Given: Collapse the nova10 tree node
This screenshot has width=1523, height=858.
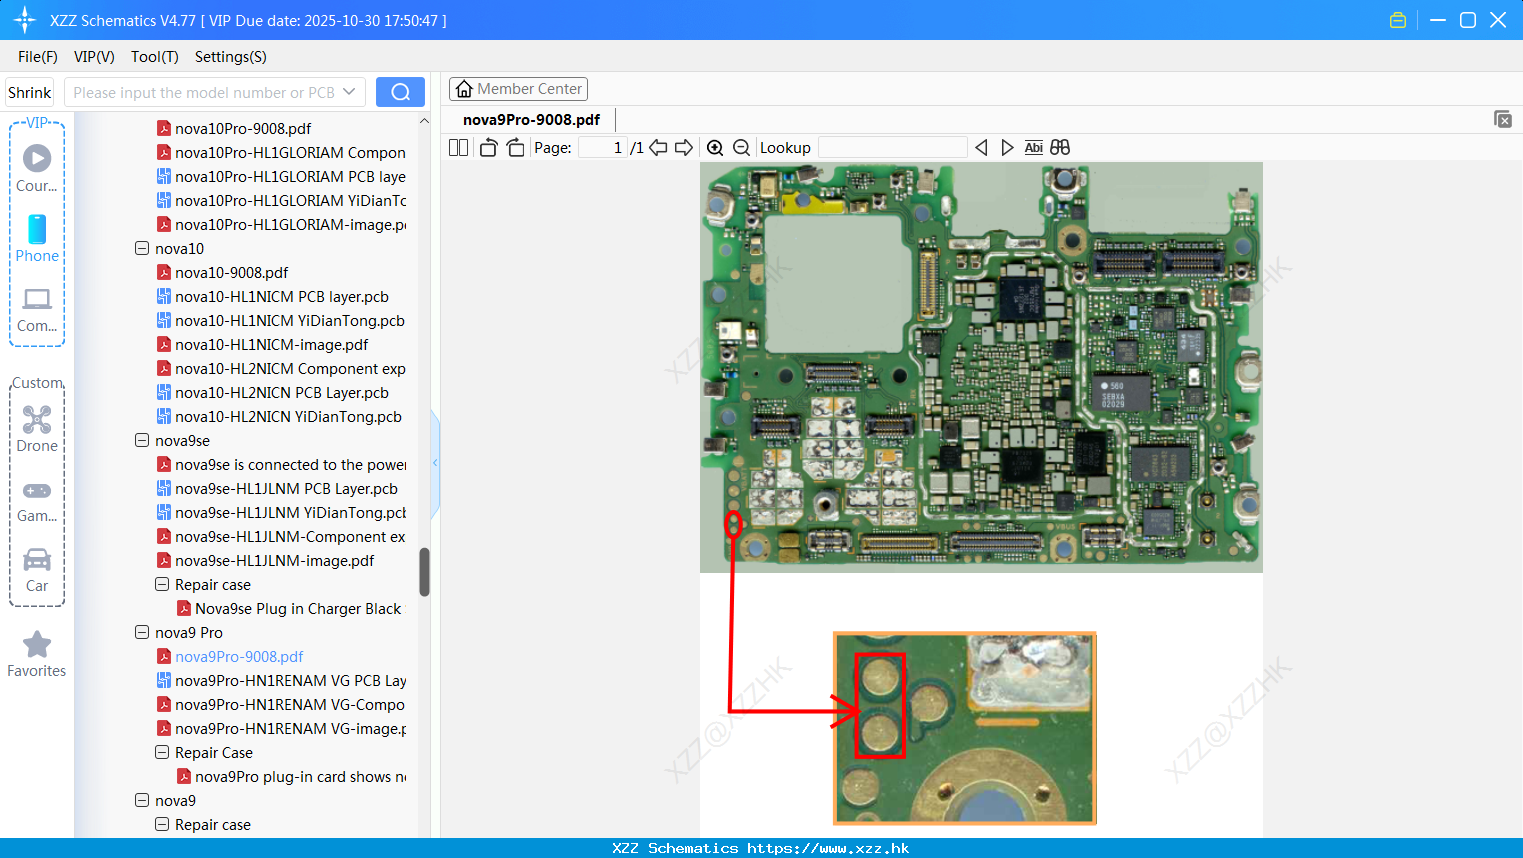Looking at the screenshot, I should [x=142, y=248].
